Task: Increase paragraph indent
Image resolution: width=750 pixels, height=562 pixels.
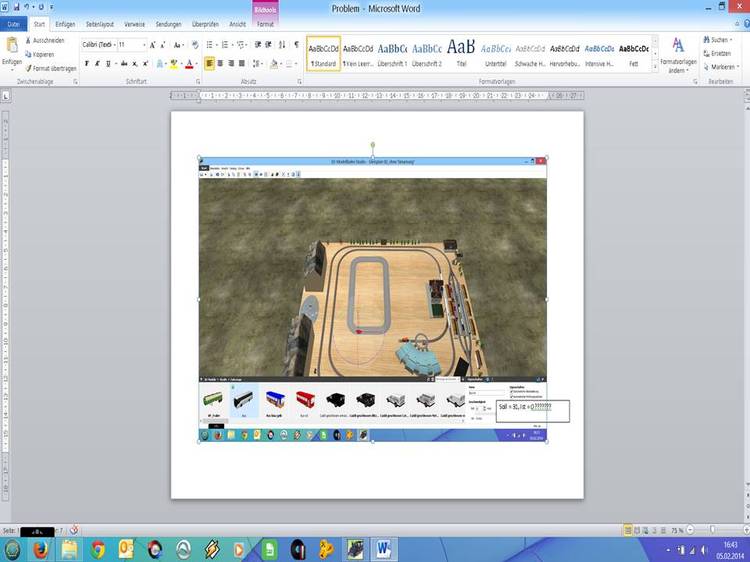Action: (268, 45)
